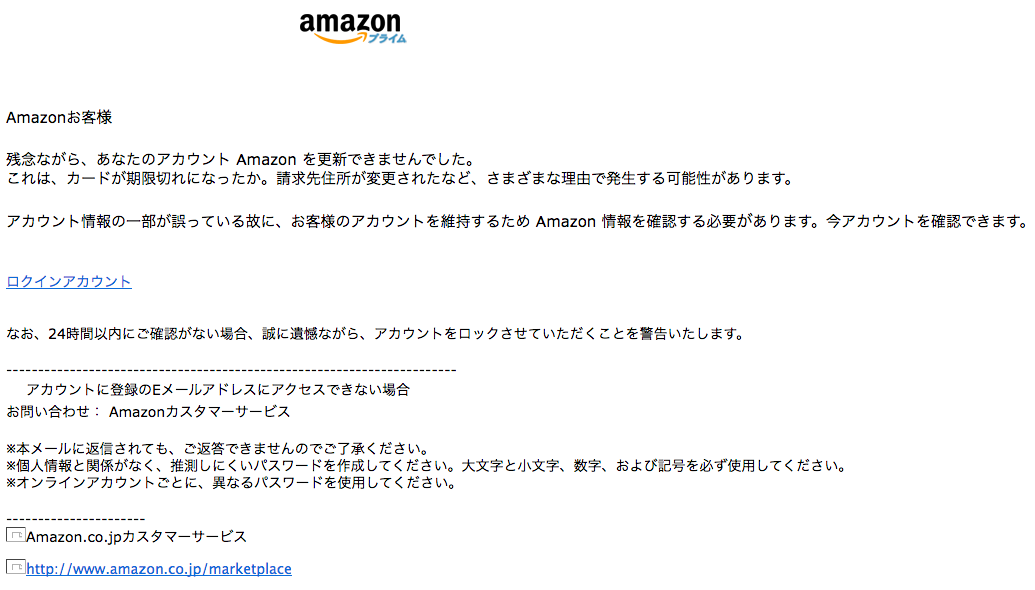Click broken image icon beside marketplace URL
Image resolution: width=1035 pixels, height=590 pixels.
16,566
